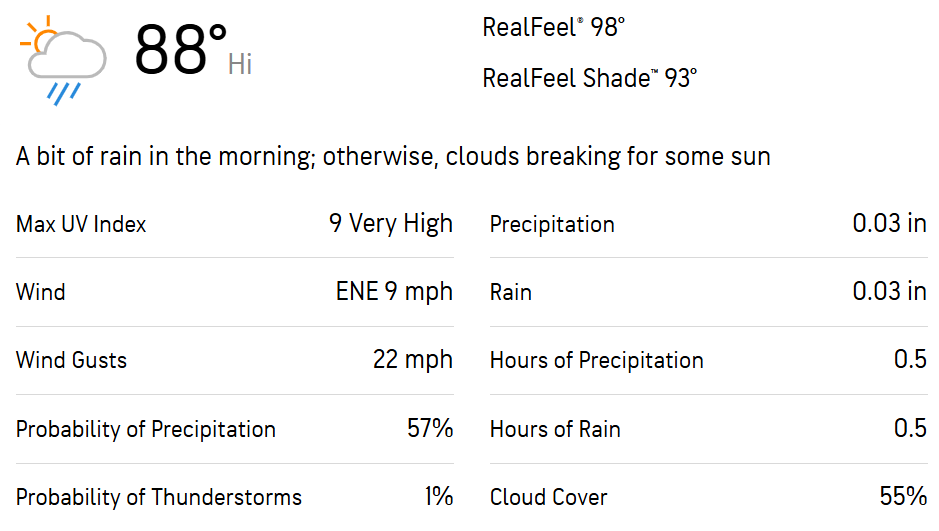Click the Hours of Precipitation label
The height and width of the screenshot is (531, 939).
[596, 360]
